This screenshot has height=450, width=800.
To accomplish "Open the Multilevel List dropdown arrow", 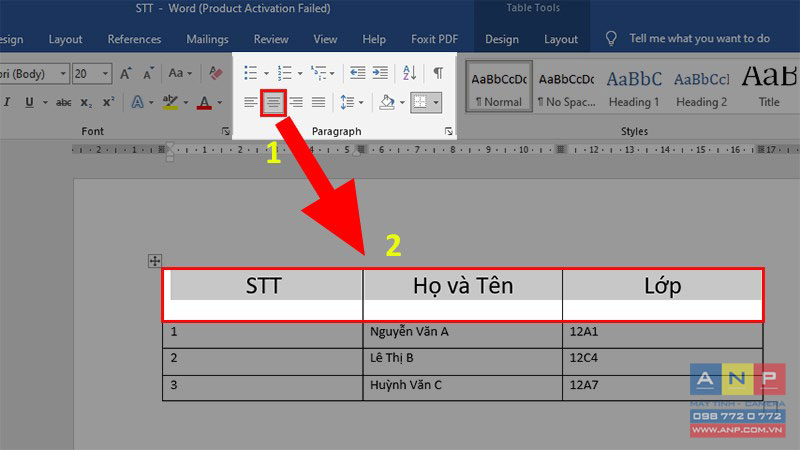I will coord(332,73).
